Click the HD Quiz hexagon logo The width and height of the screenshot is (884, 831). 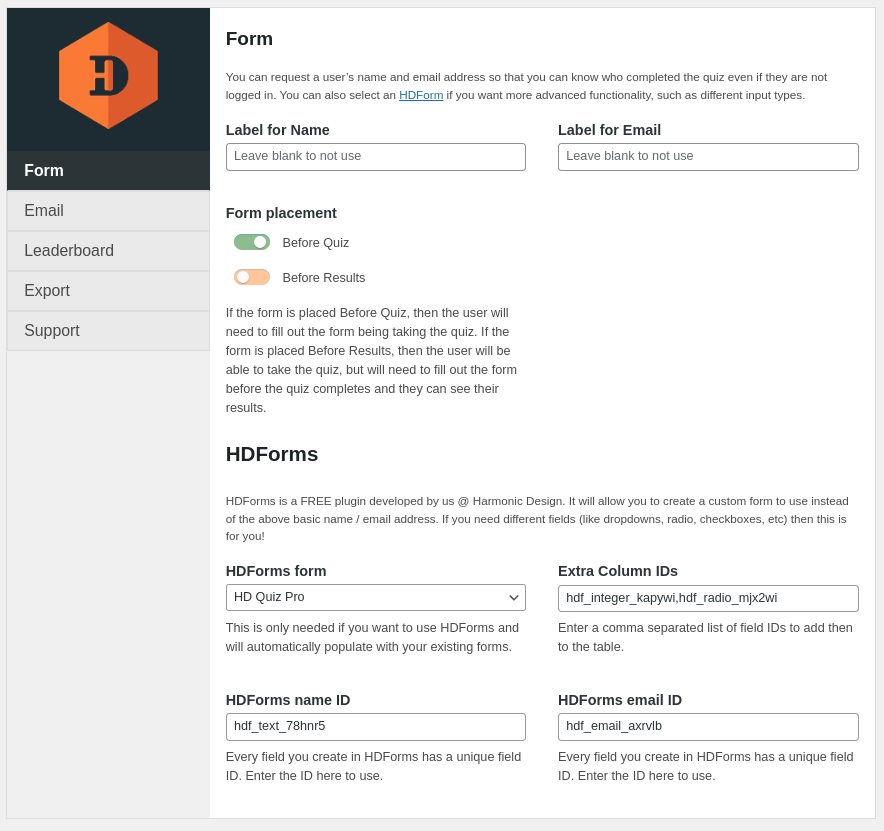[108, 76]
